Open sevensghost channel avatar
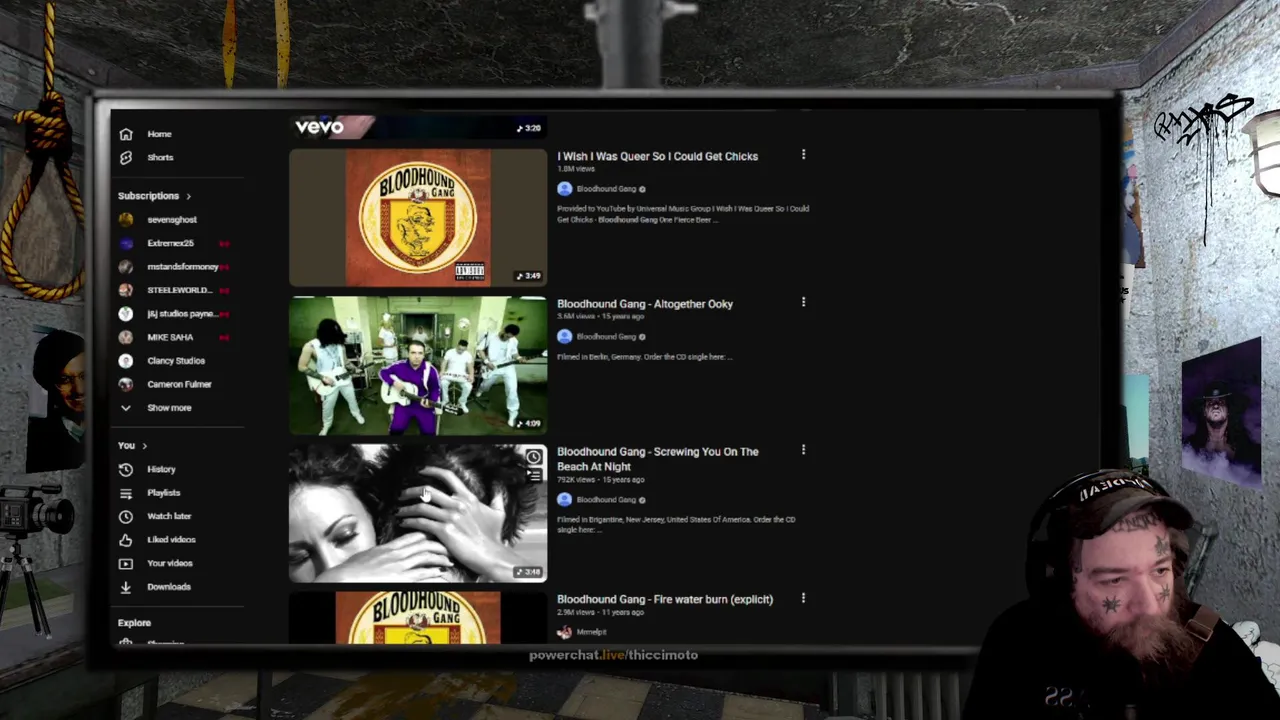Image resolution: width=1280 pixels, height=720 pixels. click(x=125, y=219)
